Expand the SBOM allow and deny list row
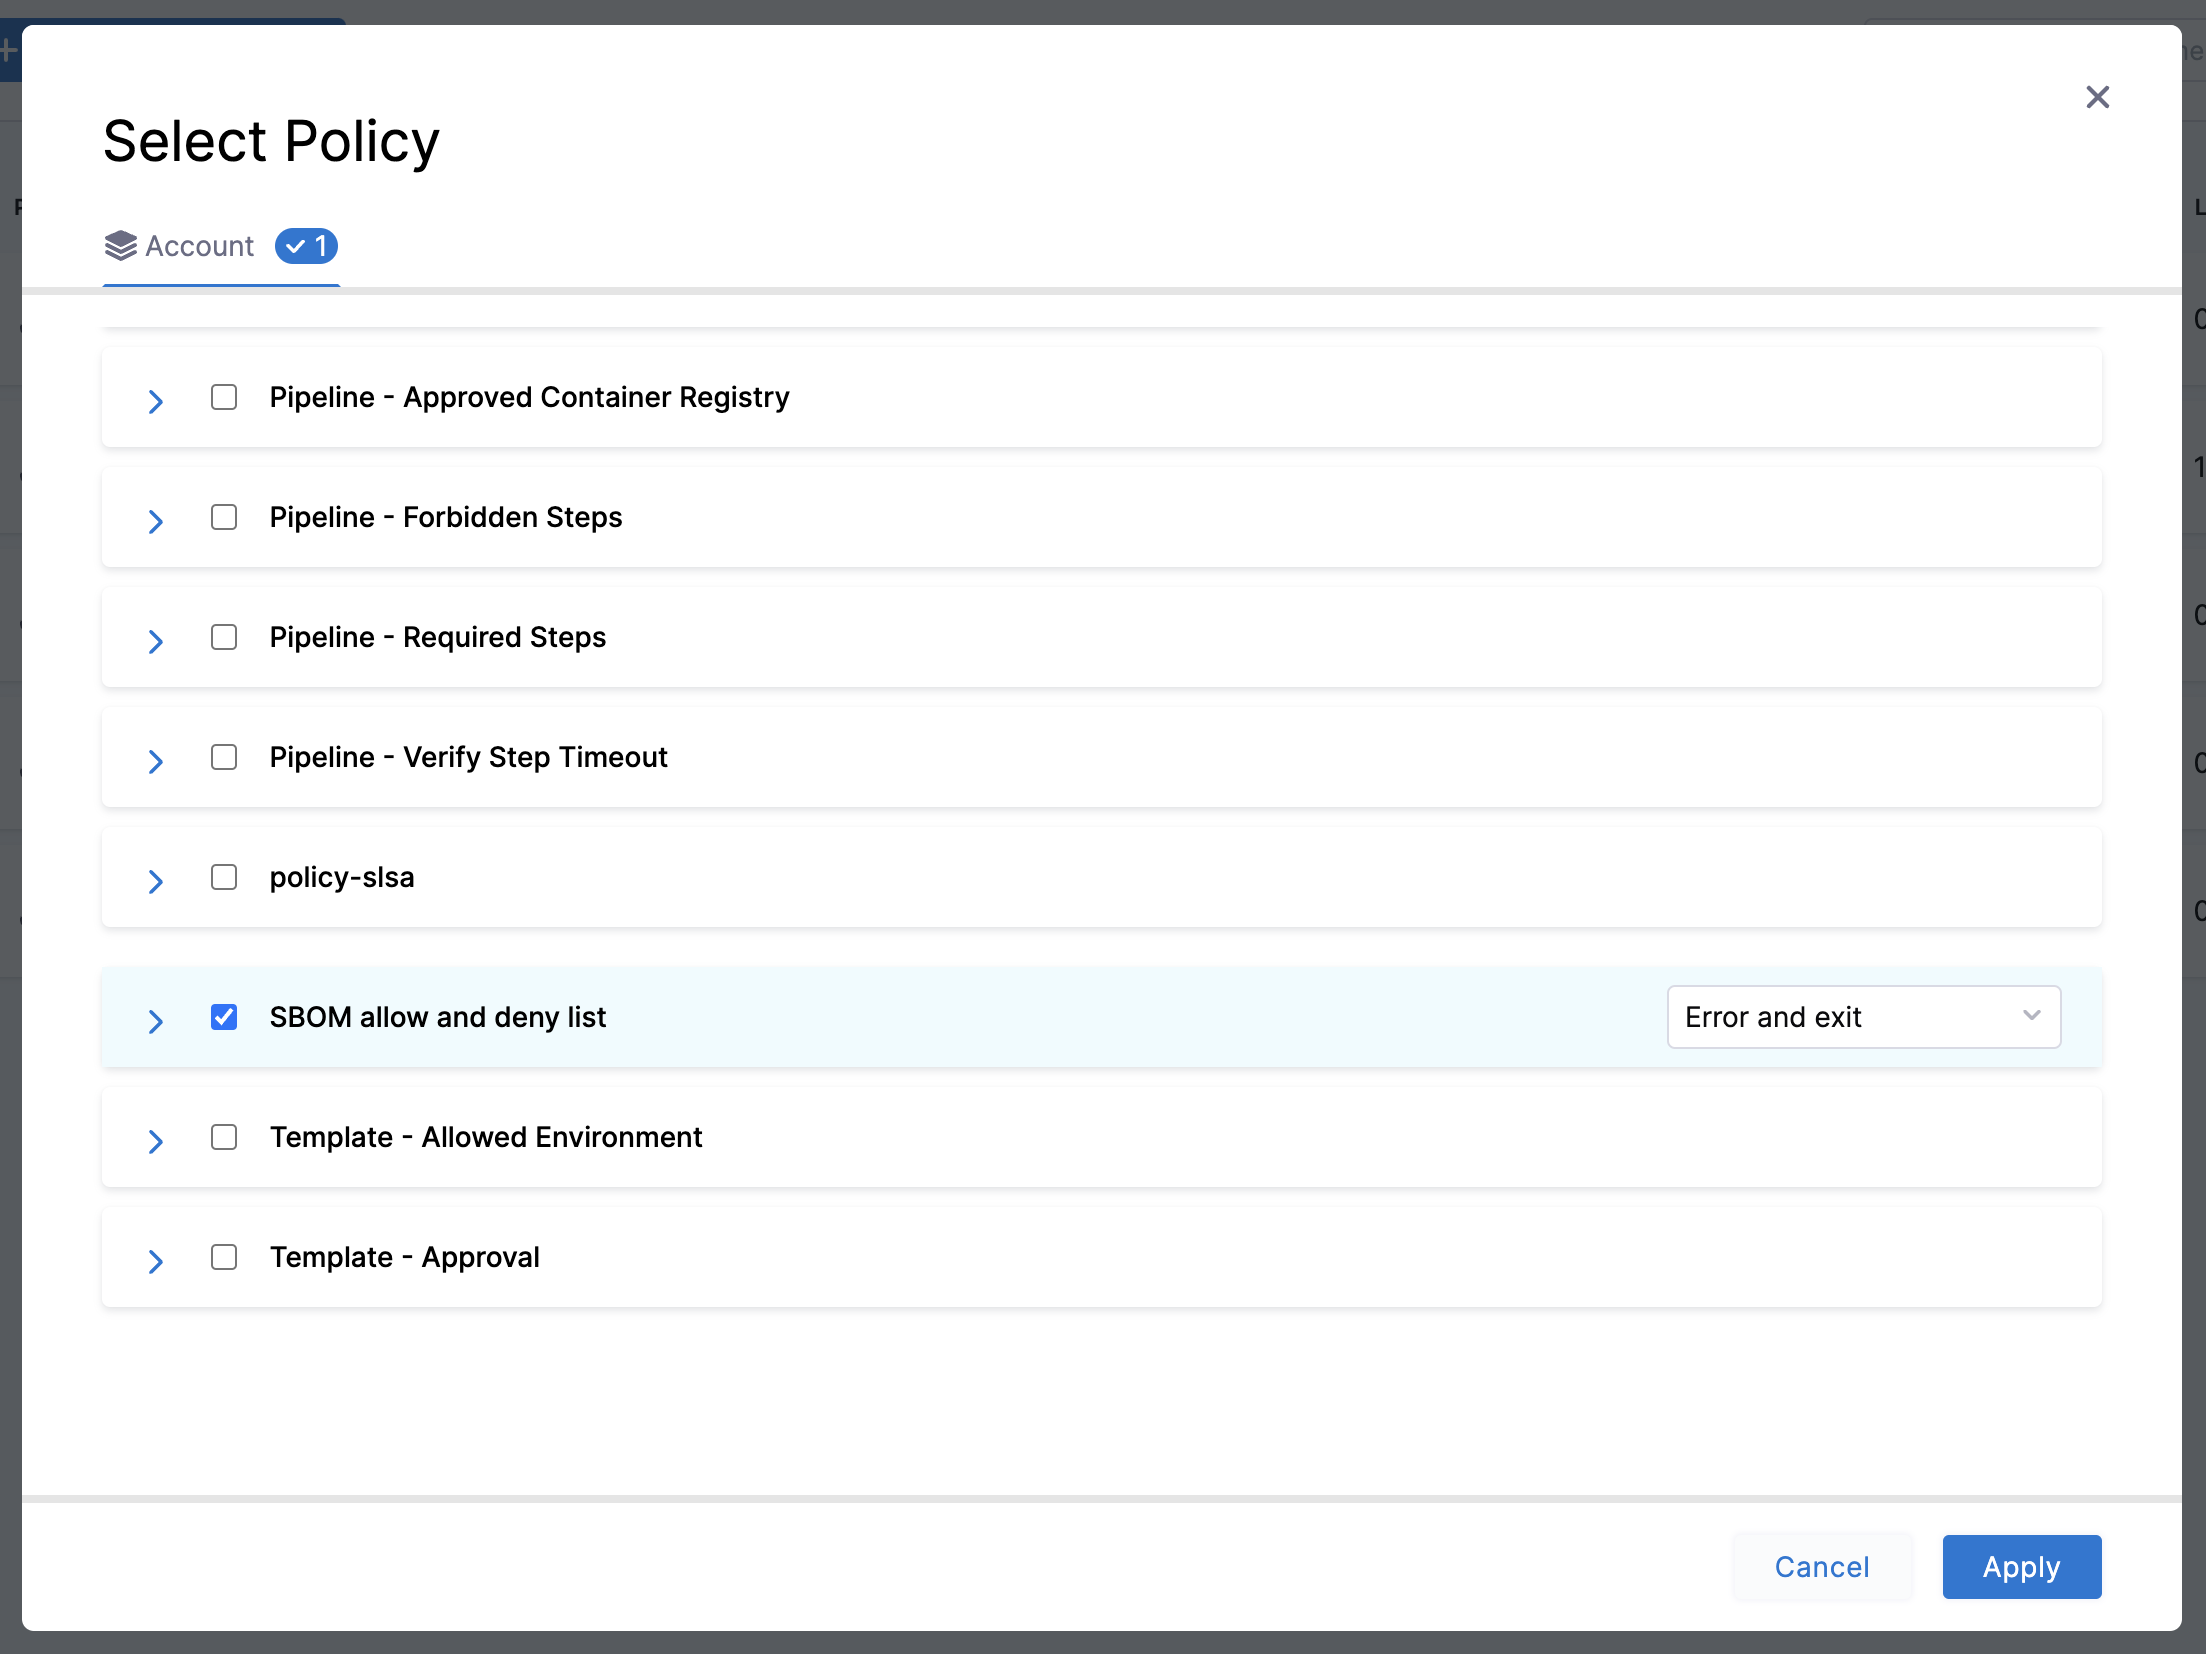This screenshot has height=1654, width=2206. pos(155,1021)
